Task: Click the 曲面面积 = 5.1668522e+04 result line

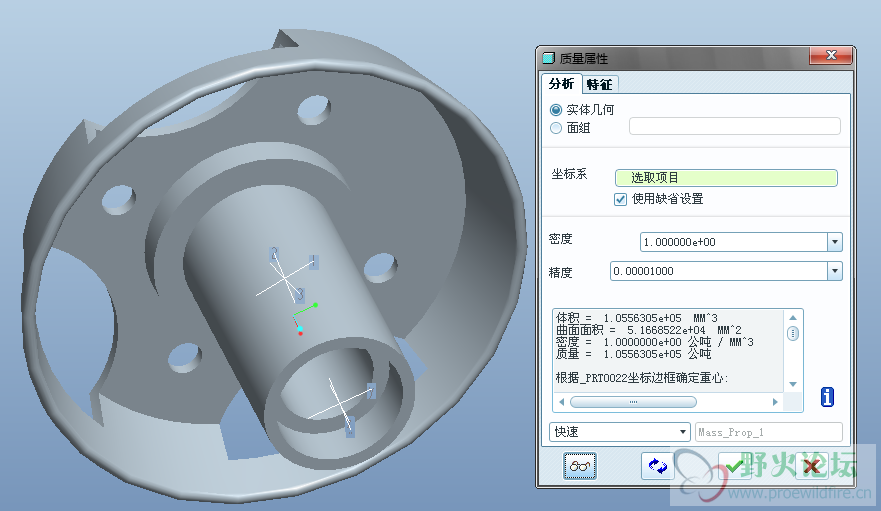Action: click(x=648, y=330)
